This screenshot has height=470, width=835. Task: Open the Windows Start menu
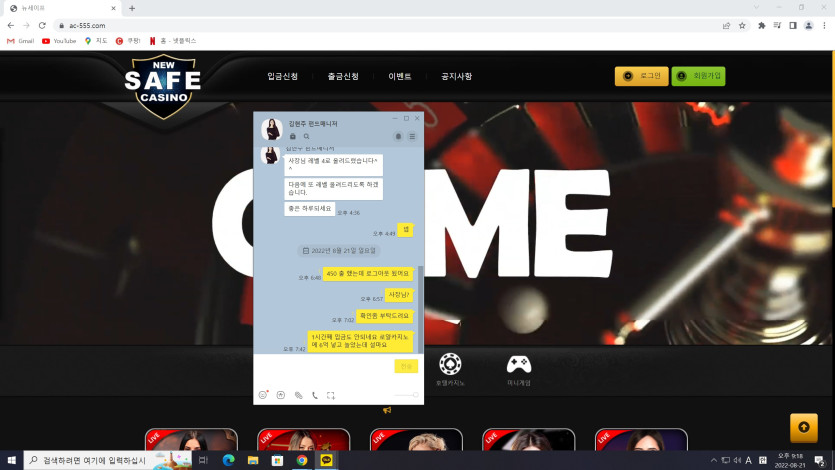click(12, 460)
